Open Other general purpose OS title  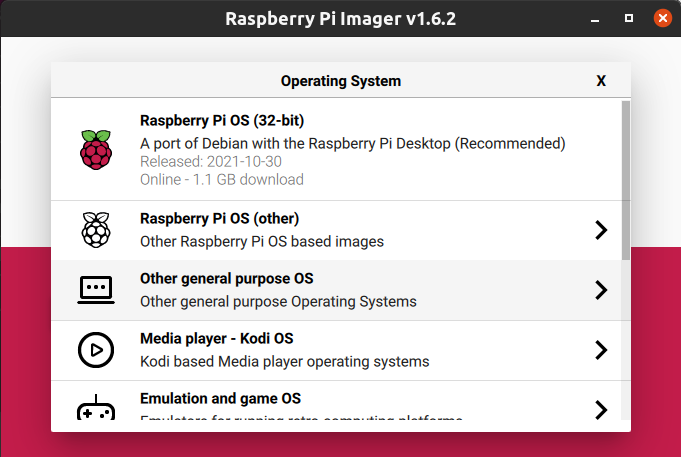(227, 278)
